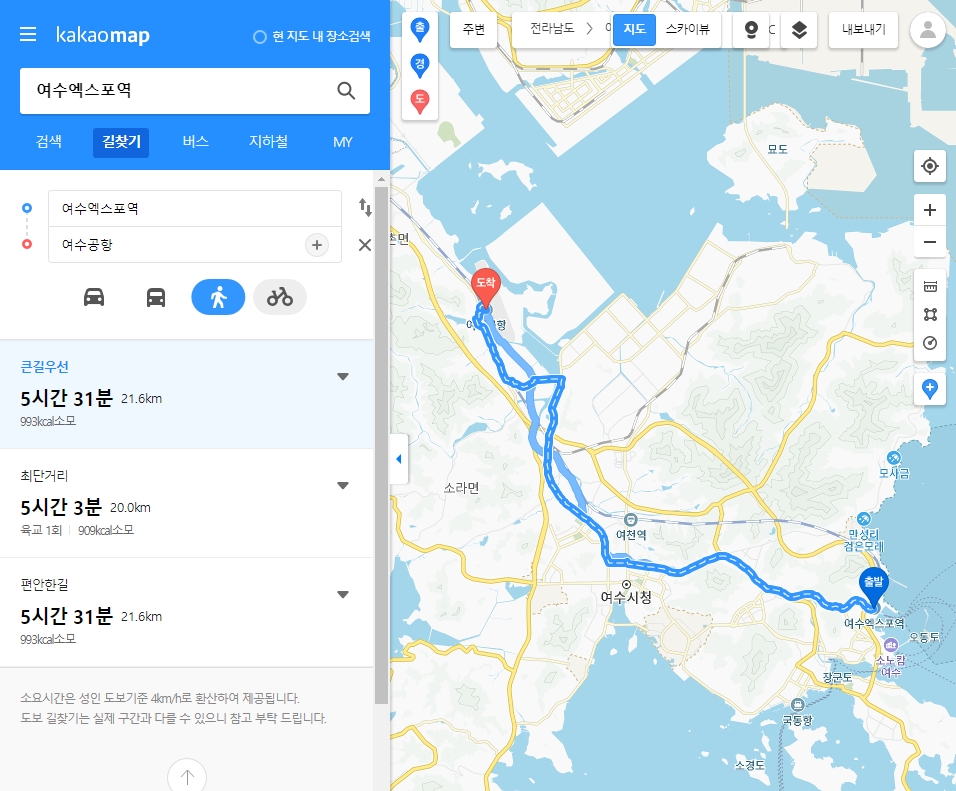Select the car driving mode icon
Image resolution: width=956 pixels, height=791 pixels.
[94, 298]
